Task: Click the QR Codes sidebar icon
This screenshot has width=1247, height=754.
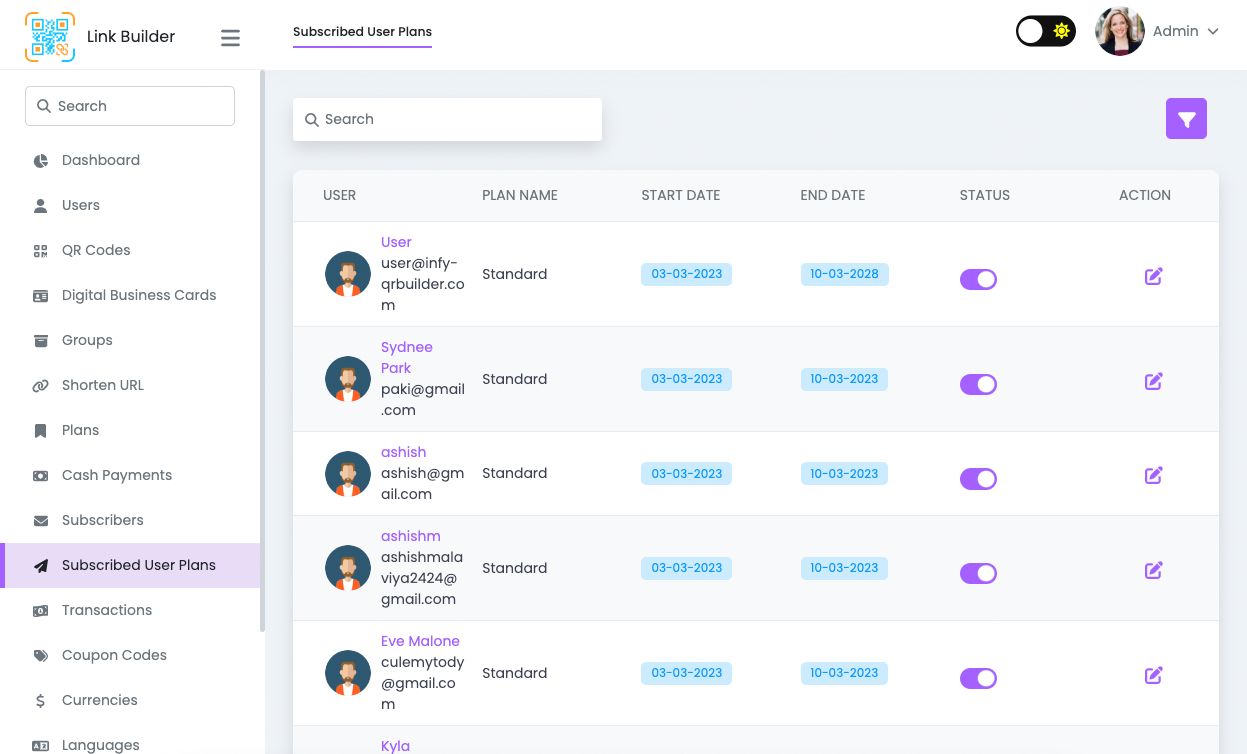Action: [41, 251]
